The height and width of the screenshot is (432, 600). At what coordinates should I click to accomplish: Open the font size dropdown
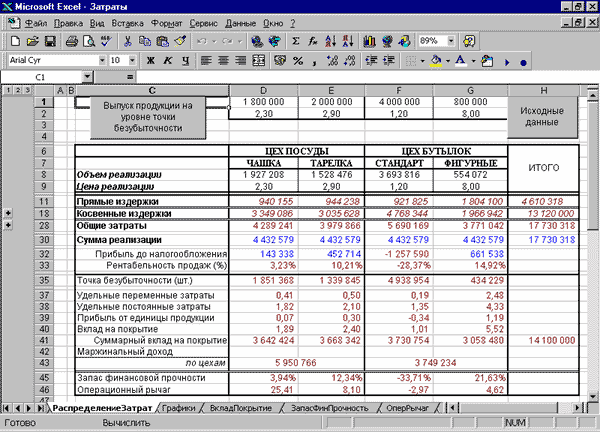pyautogui.click(x=132, y=60)
